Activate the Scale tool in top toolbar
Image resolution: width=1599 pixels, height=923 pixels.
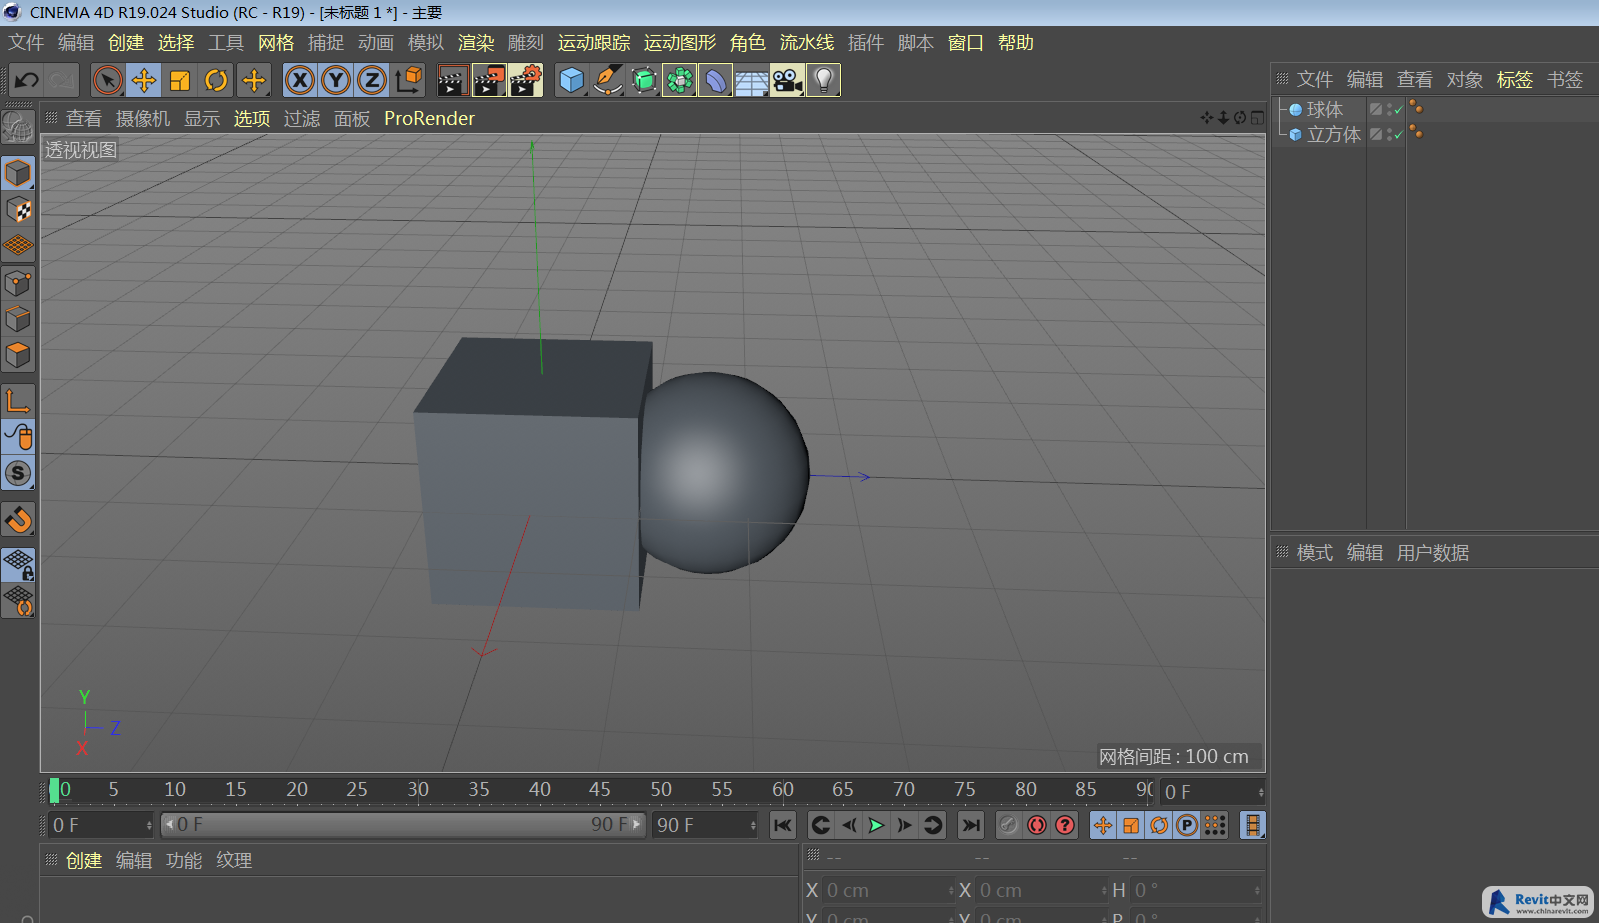(180, 80)
